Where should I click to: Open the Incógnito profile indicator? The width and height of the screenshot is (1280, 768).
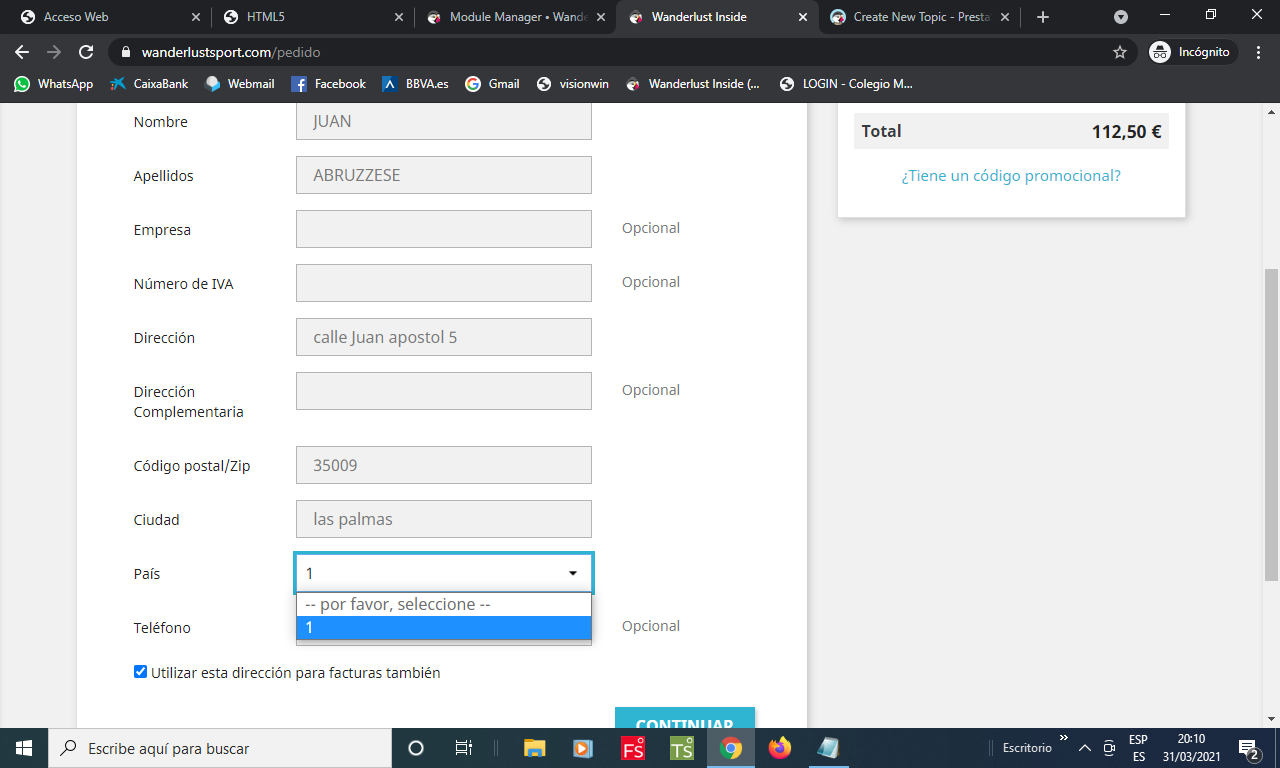(1192, 52)
